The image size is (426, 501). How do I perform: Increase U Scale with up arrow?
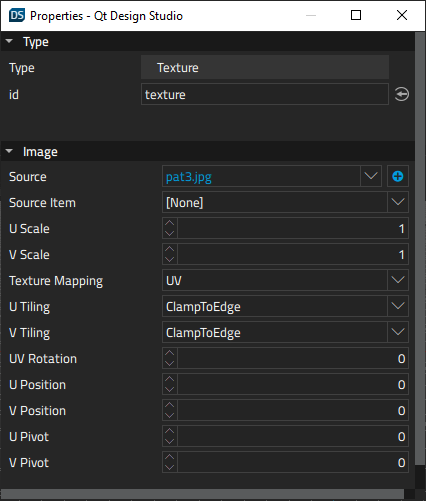click(x=170, y=223)
